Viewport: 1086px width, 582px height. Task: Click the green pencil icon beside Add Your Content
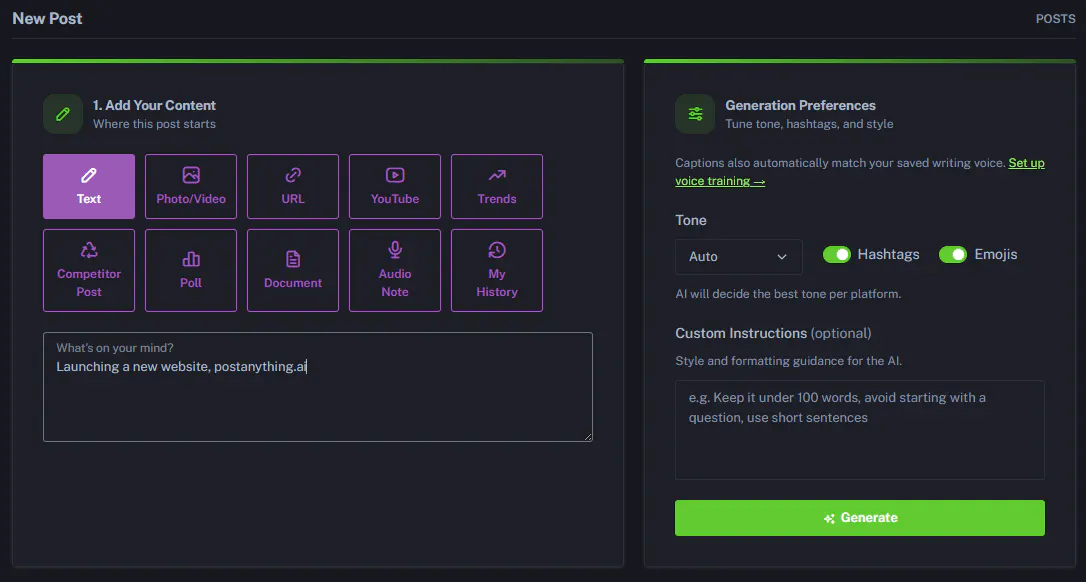pos(63,114)
